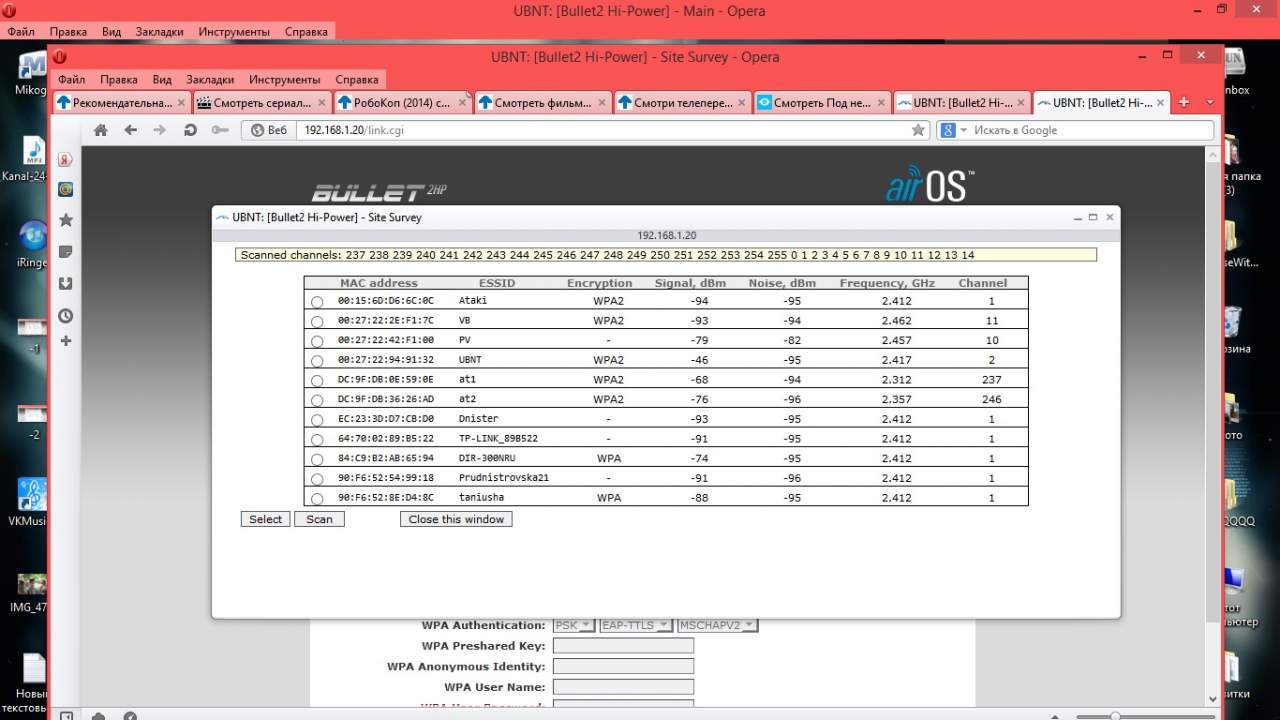1280x720 pixels.
Task: Select the Dnister network radio button
Action: pyautogui.click(x=317, y=420)
